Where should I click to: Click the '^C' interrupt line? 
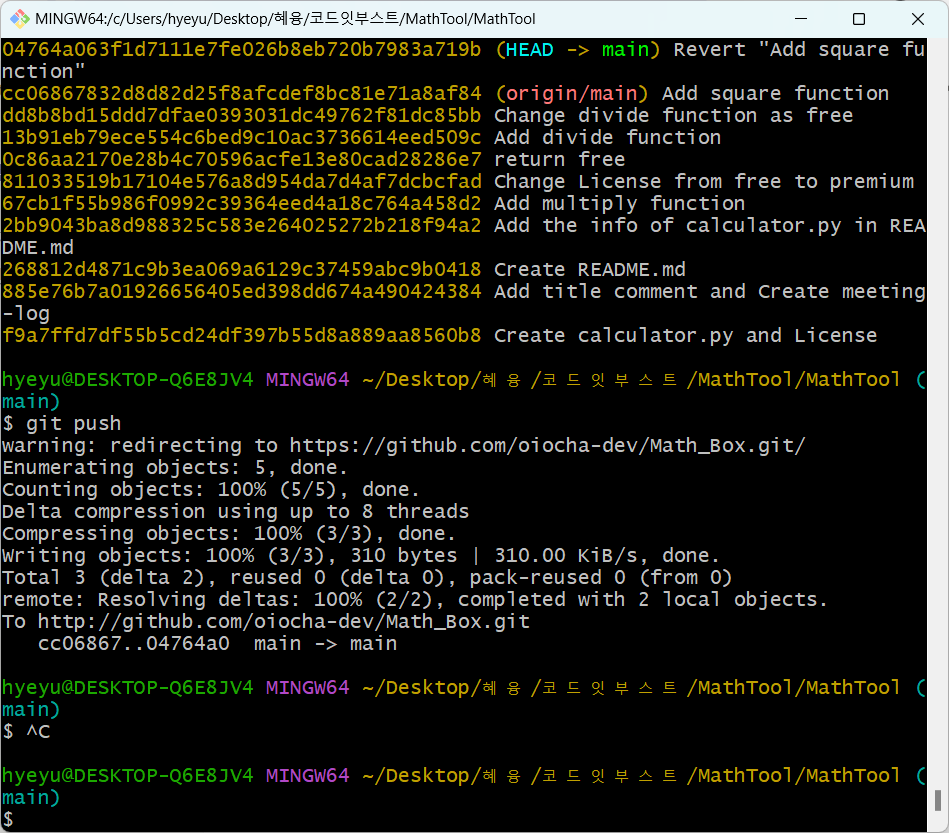point(36,731)
